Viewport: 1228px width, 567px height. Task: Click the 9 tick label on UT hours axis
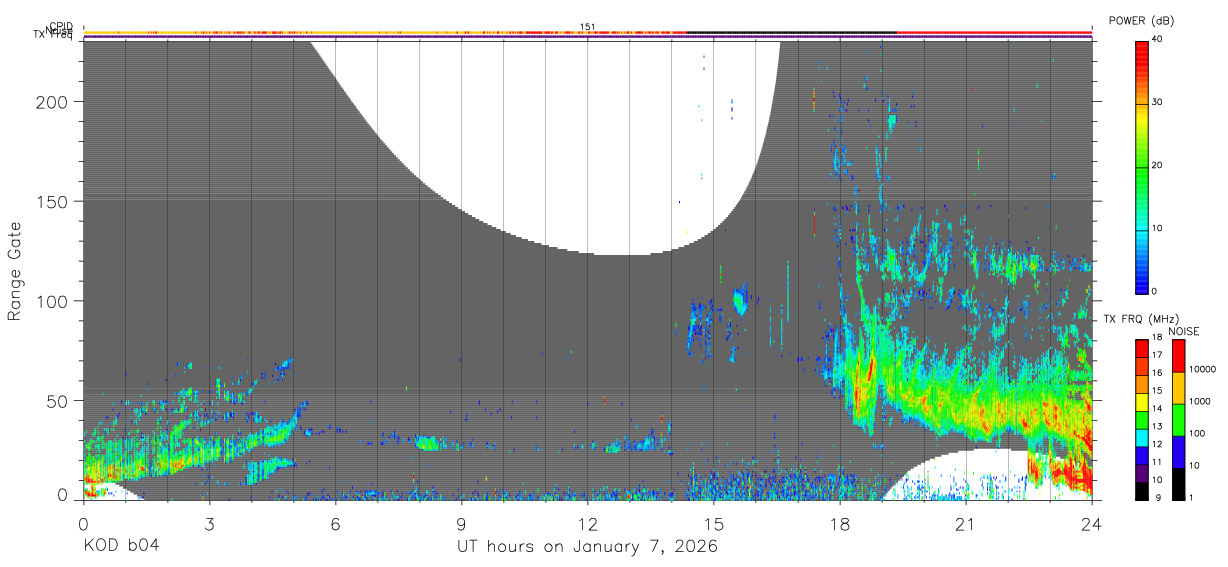[x=461, y=523]
